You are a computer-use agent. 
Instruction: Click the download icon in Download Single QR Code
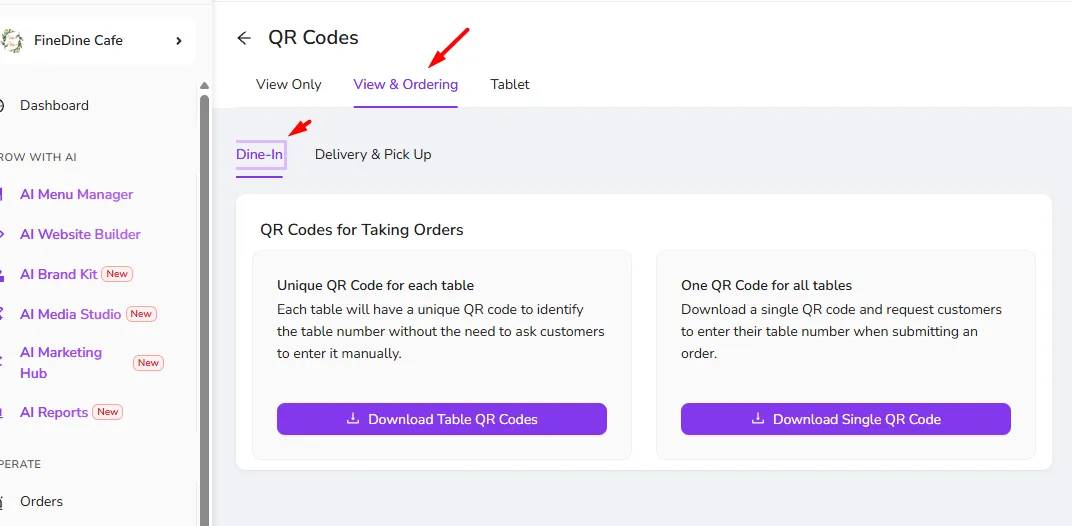point(758,419)
